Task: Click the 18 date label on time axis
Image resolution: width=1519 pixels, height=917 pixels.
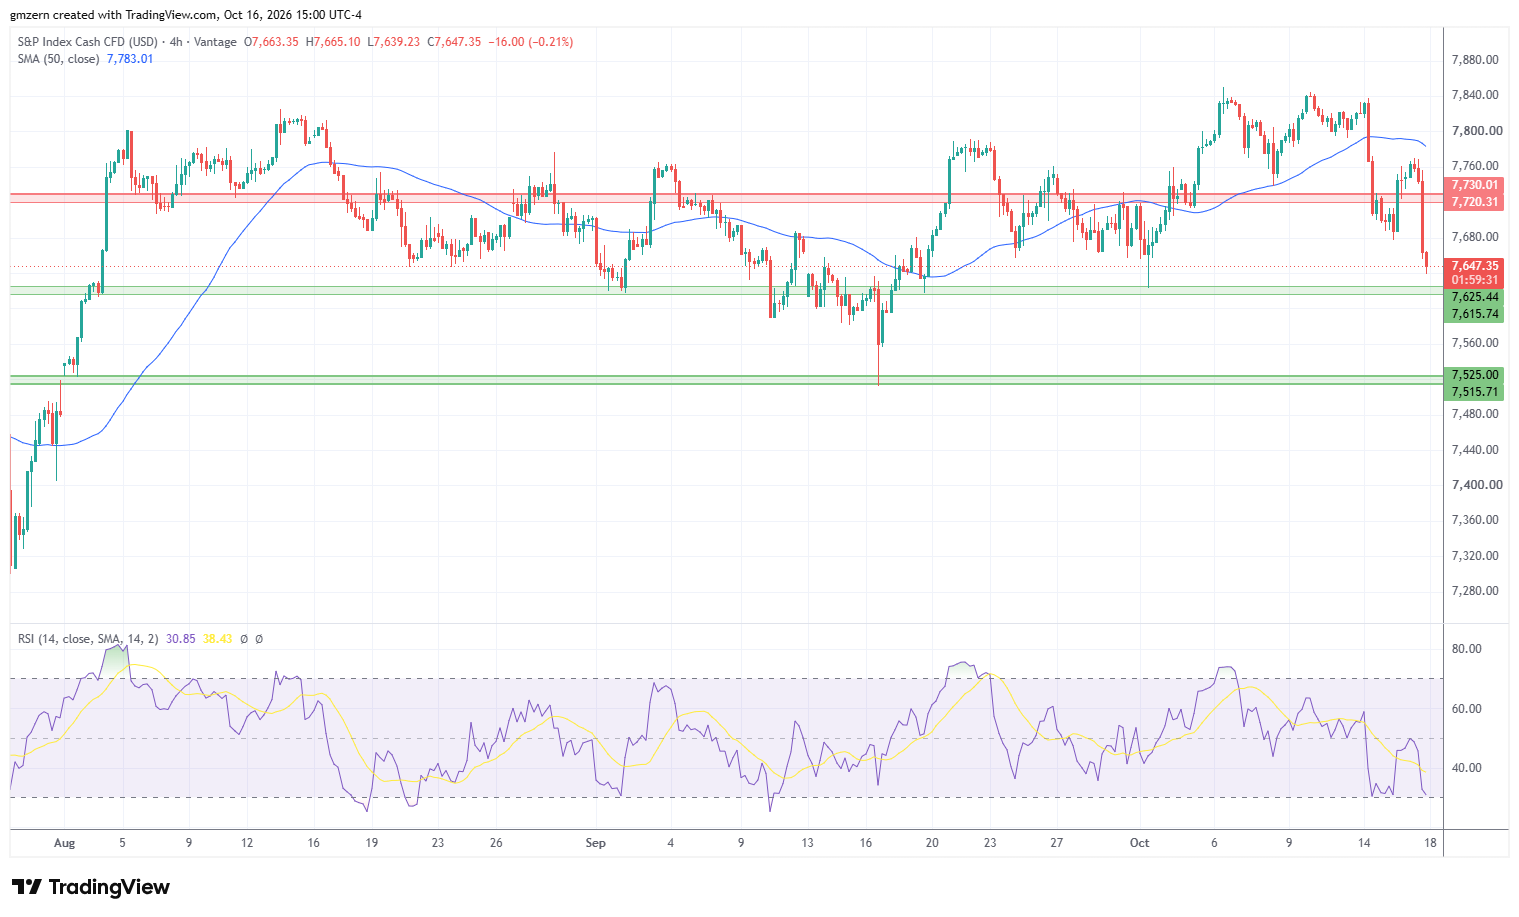Action: pos(1431,843)
